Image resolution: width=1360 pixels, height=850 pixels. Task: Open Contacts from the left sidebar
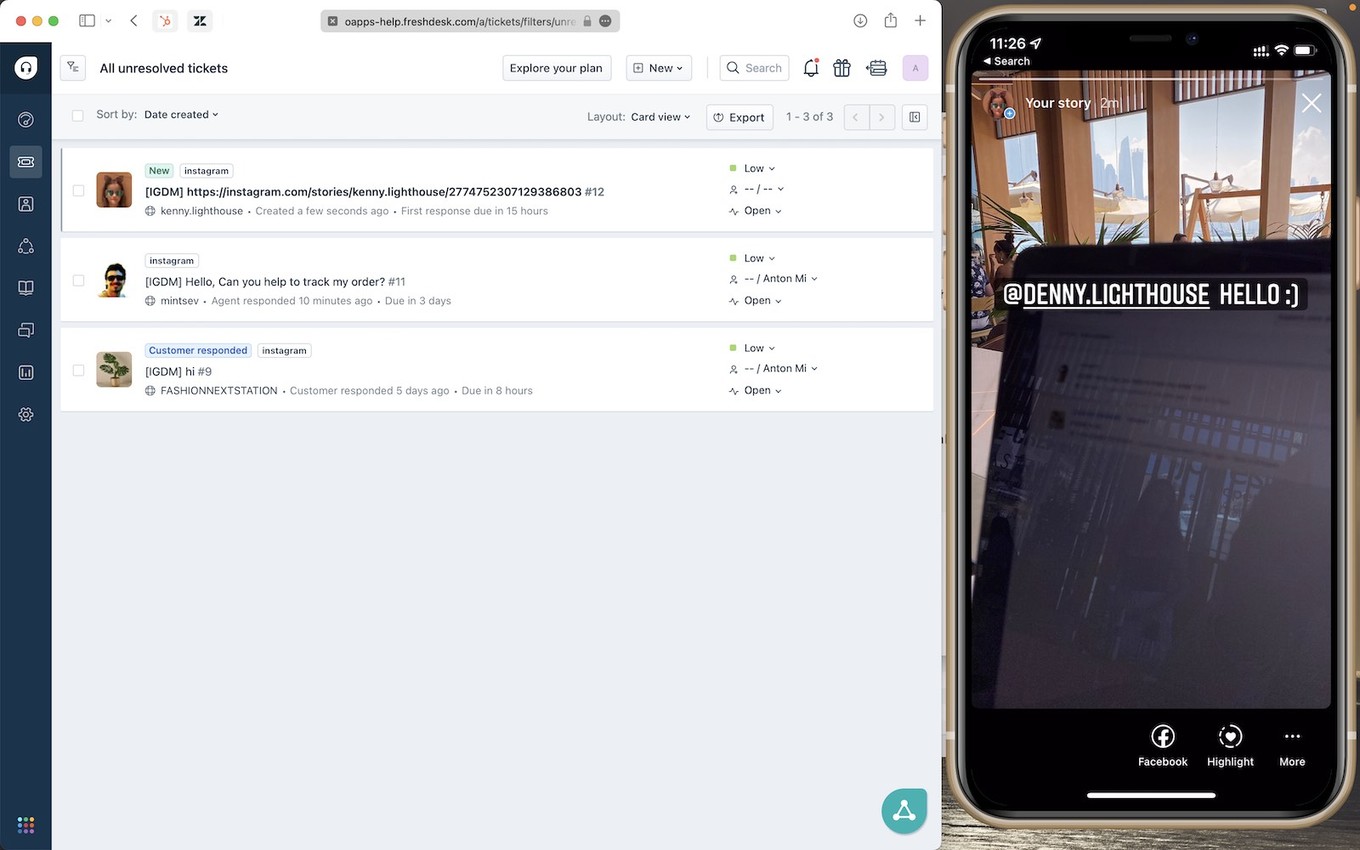coord(25,203)
